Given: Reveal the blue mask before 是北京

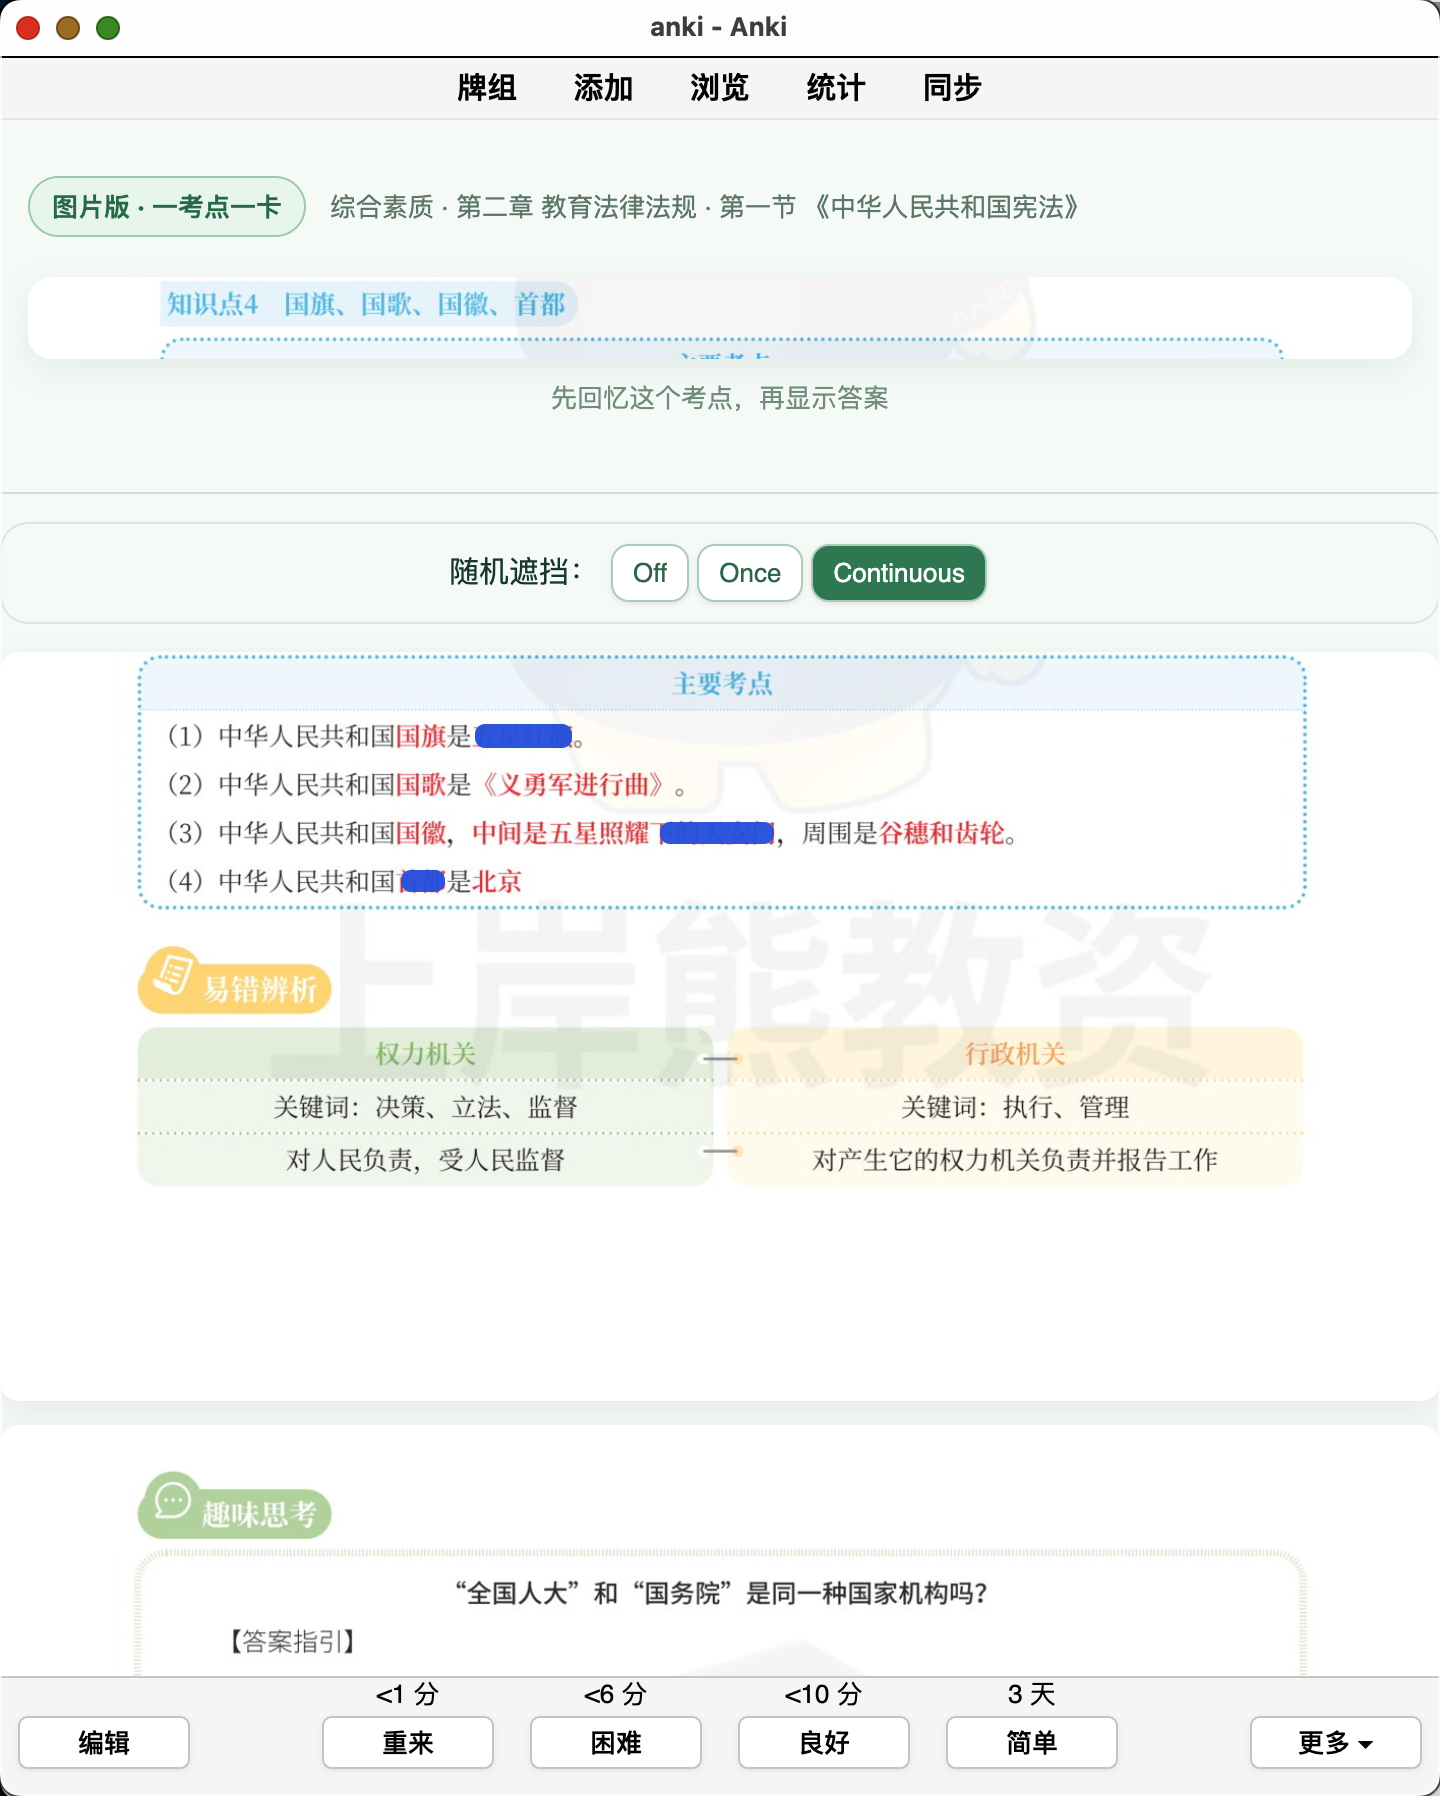Looking at the screenshot, I should (422, 881).
